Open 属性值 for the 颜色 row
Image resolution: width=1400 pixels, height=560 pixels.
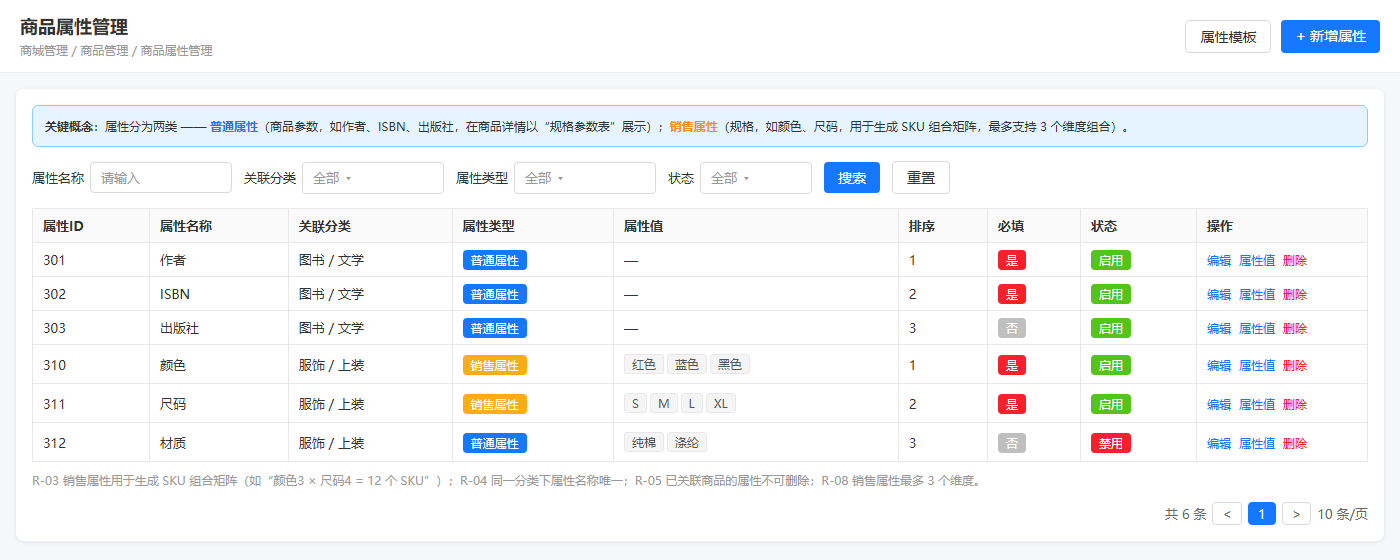(1257, 365)
